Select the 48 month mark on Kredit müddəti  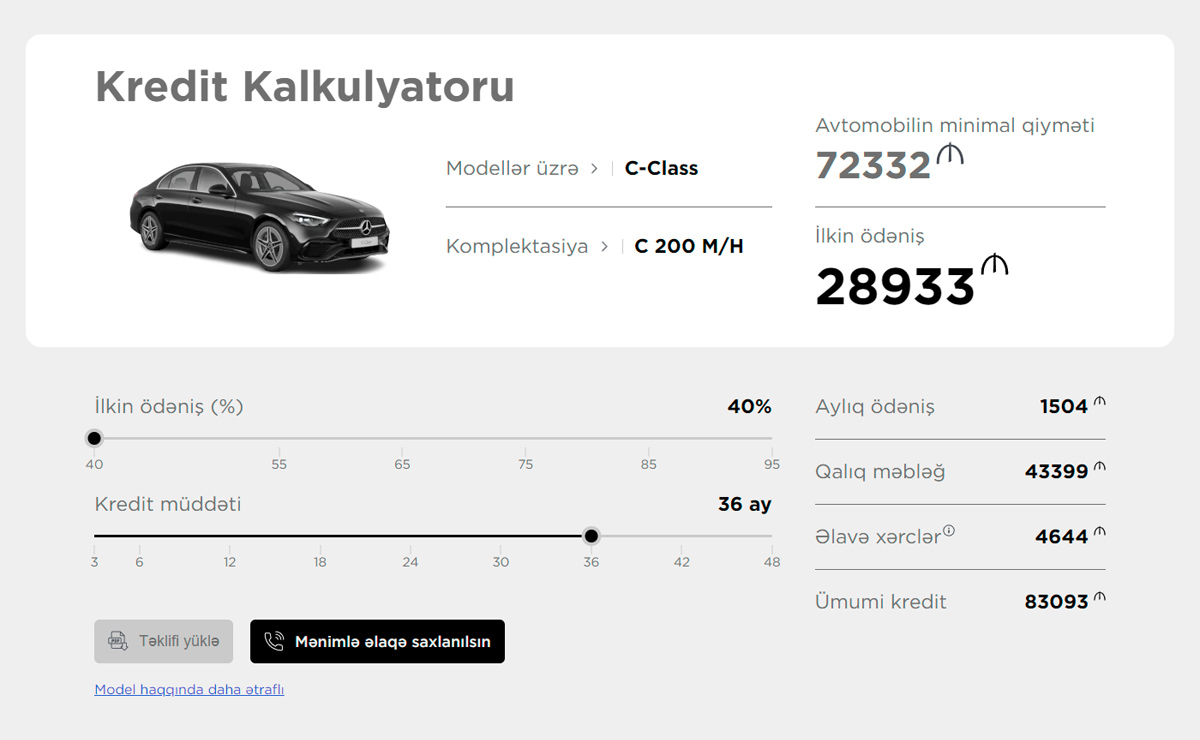[x=771, y=537]
